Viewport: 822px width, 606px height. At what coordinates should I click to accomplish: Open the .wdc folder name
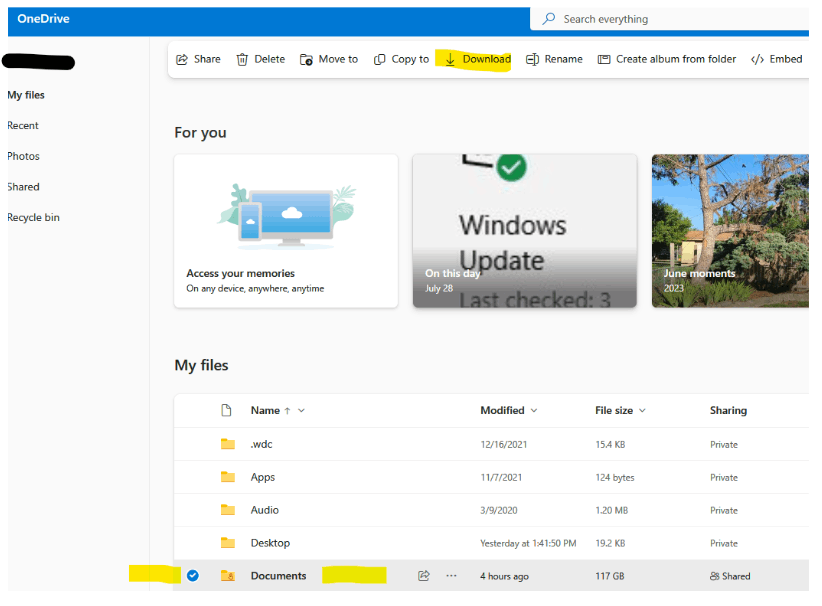coord(261,444)
